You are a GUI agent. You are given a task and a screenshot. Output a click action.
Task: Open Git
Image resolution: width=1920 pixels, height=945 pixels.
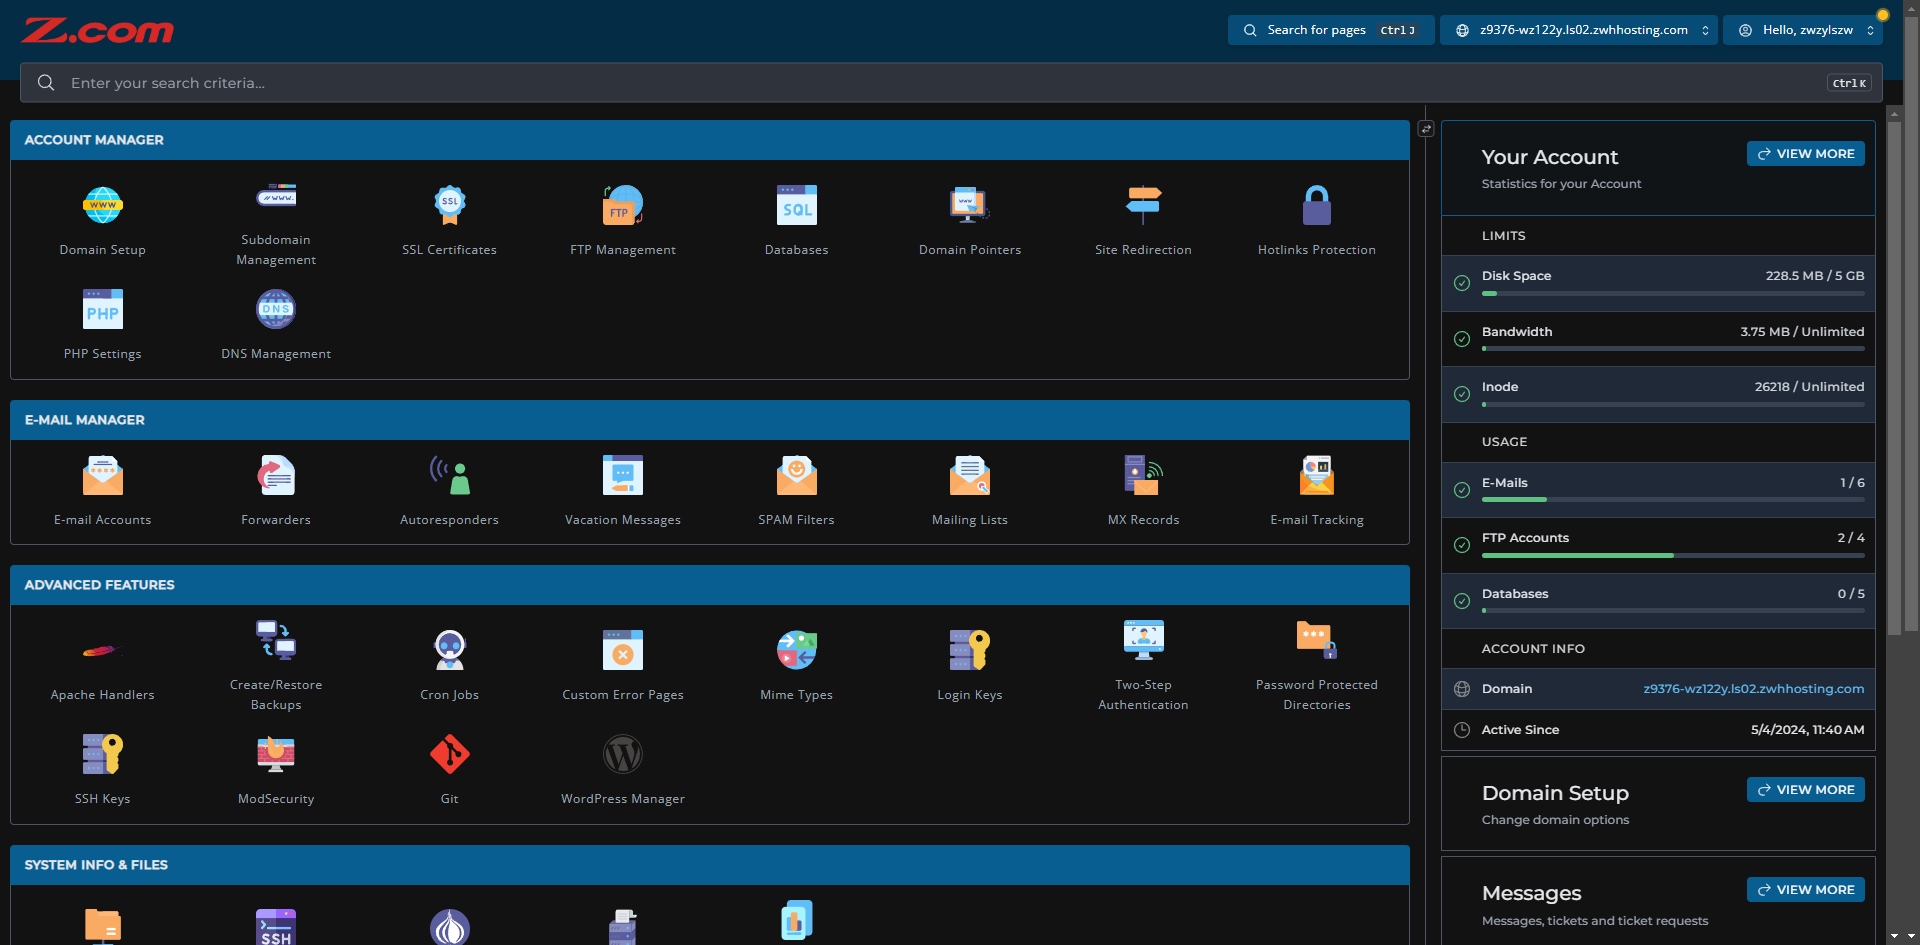point(449,769)
